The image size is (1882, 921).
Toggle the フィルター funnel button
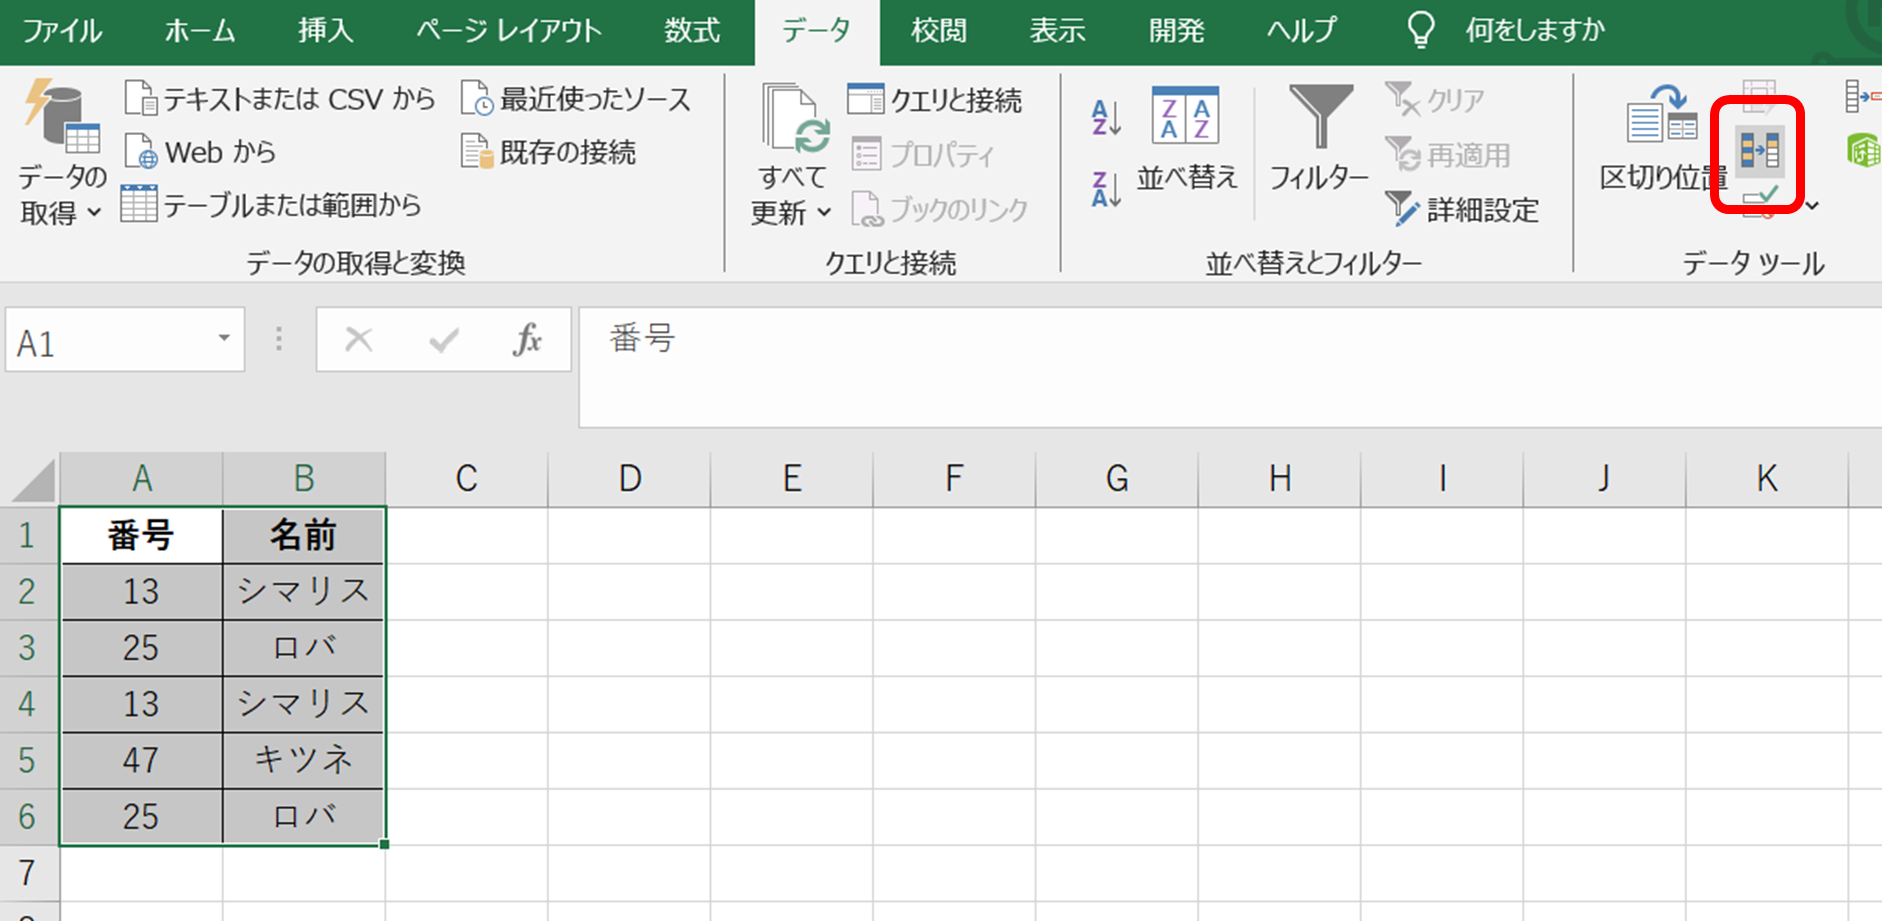tap(1319, 140)
